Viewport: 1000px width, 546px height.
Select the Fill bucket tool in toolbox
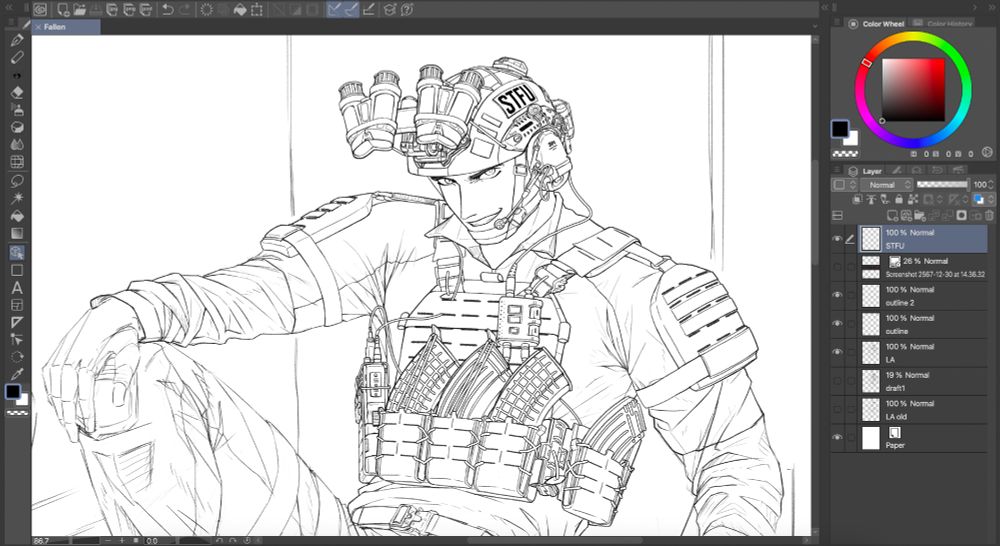click(x=17, y=216)
